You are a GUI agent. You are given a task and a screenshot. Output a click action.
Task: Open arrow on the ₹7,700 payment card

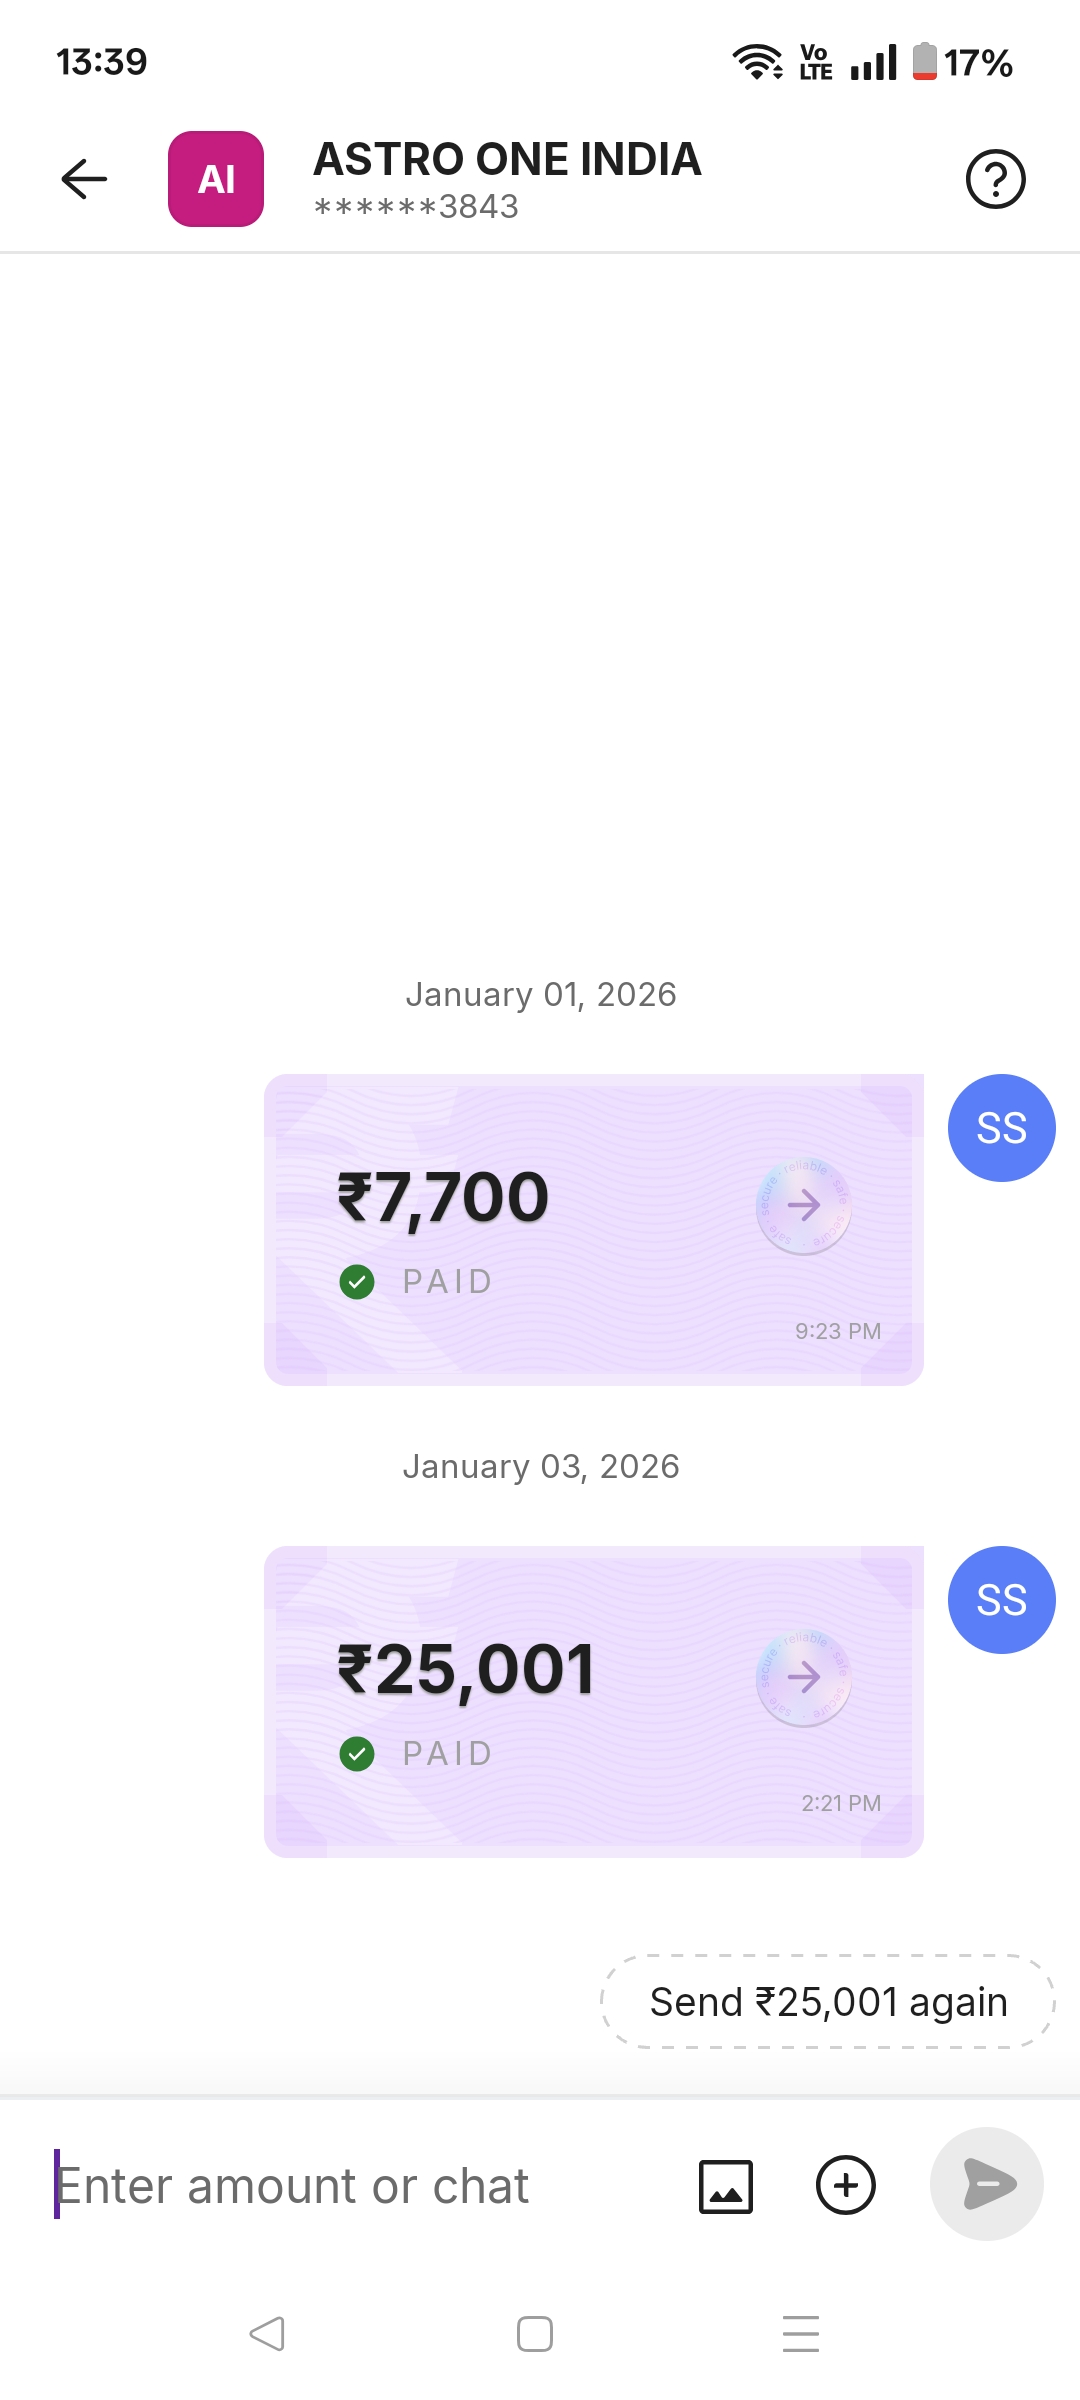point(803,1205)
